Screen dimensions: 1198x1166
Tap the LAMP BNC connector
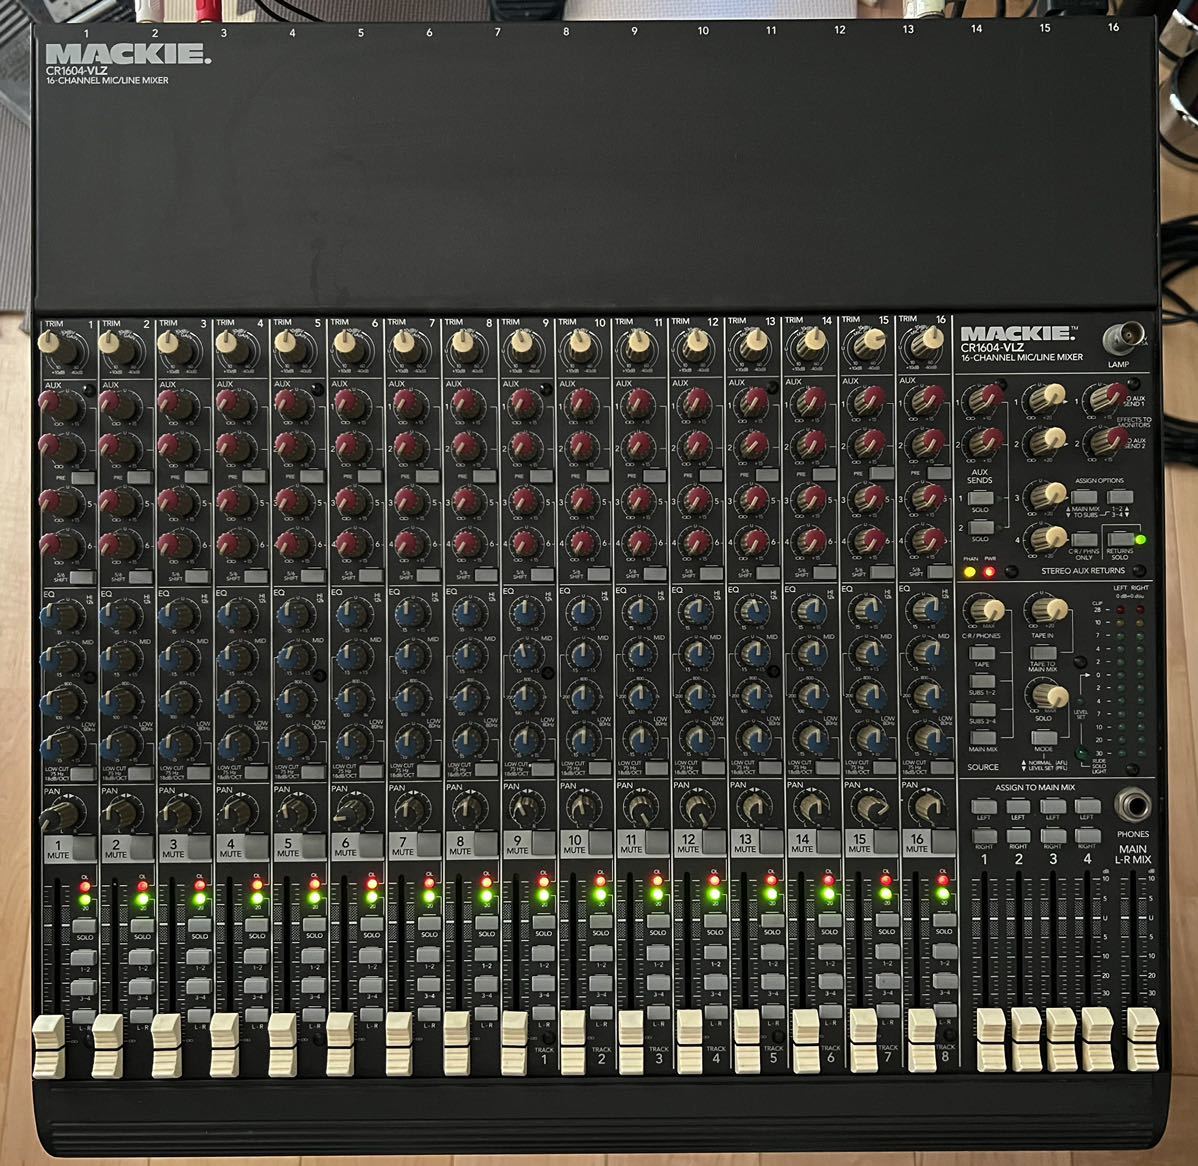1124,338
